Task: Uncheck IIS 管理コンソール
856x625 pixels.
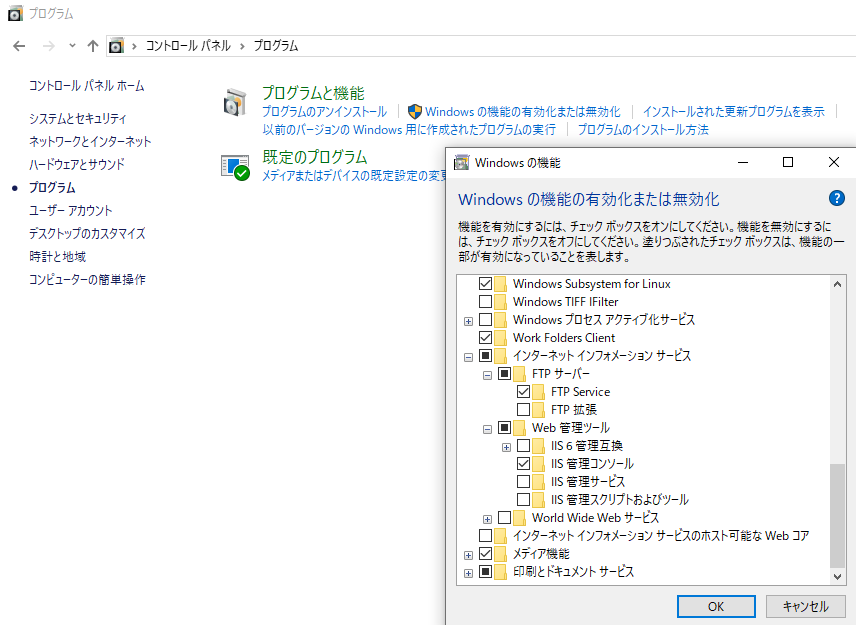Action: click(524, 464)
